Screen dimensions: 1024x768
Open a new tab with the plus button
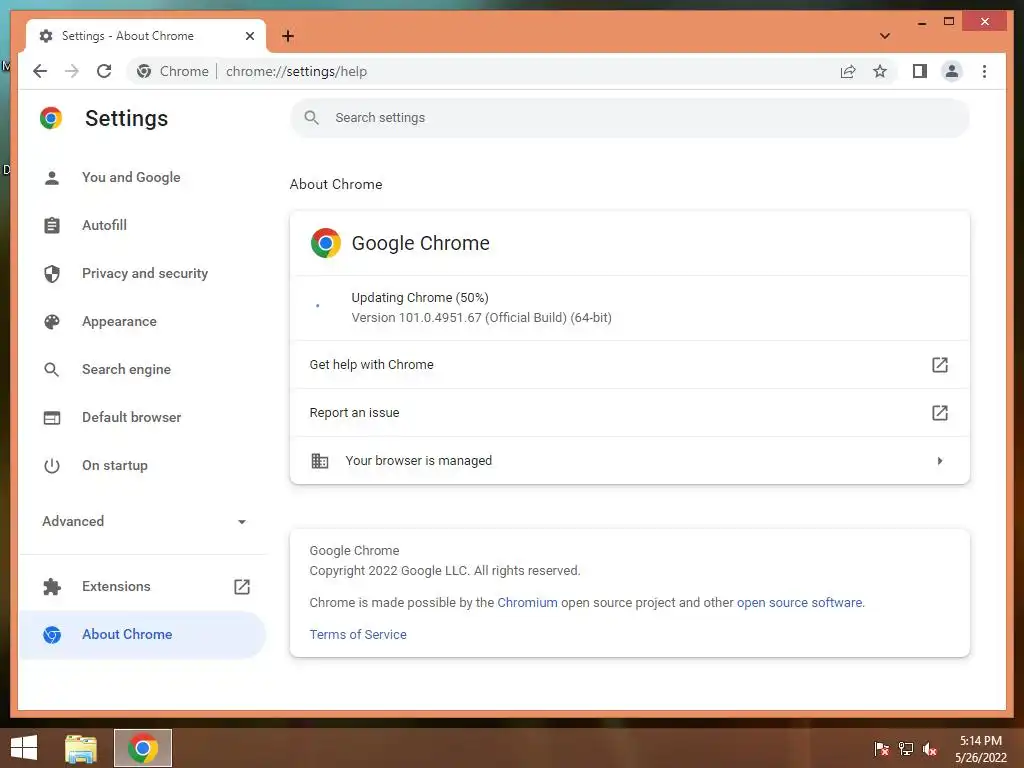[288, 36]
